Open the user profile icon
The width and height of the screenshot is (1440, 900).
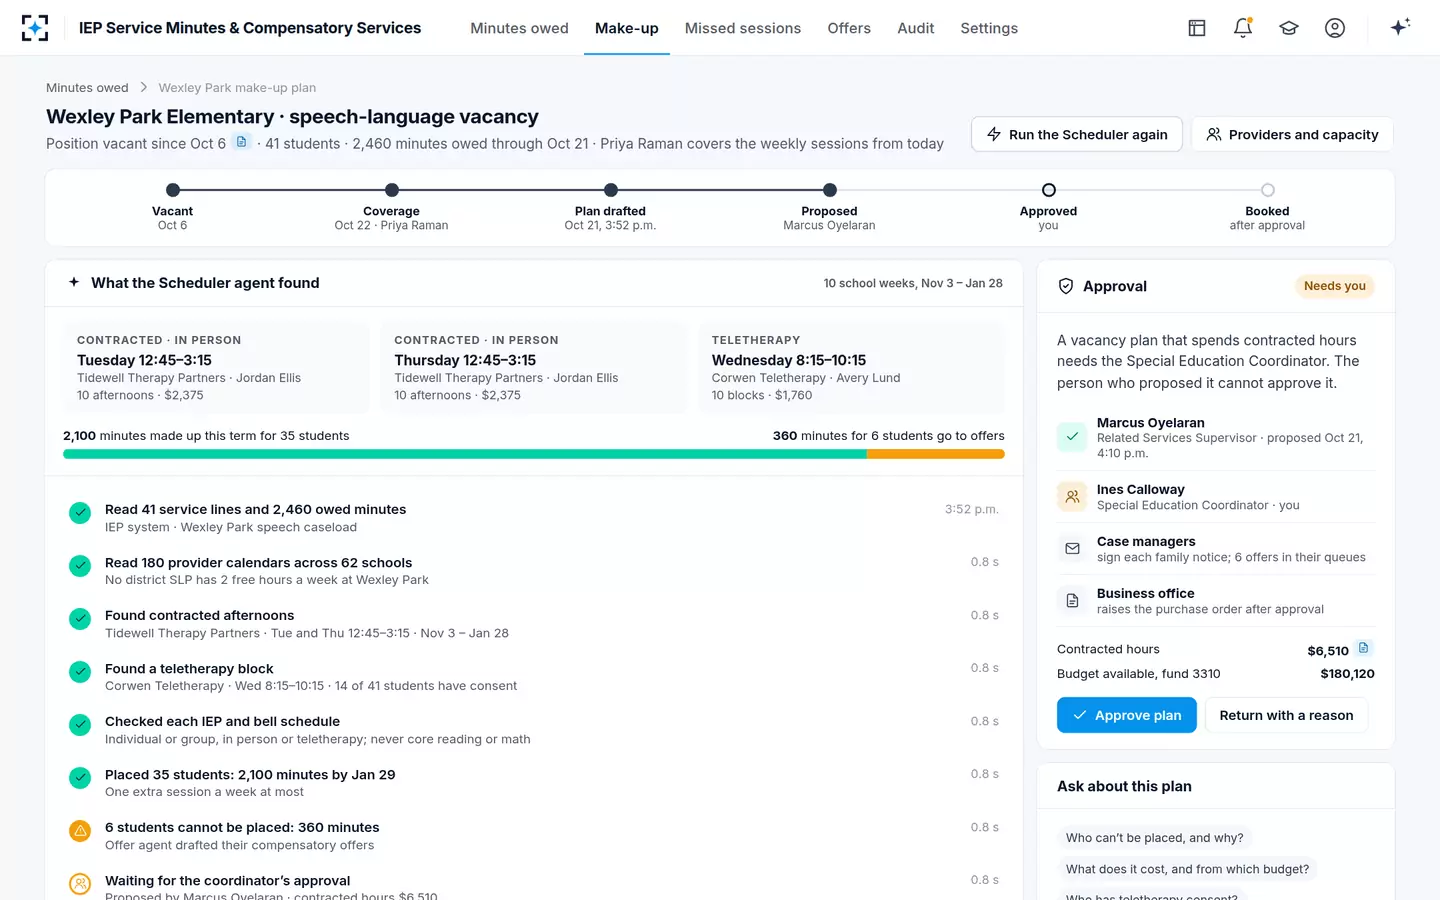[x=1335, y=28]
